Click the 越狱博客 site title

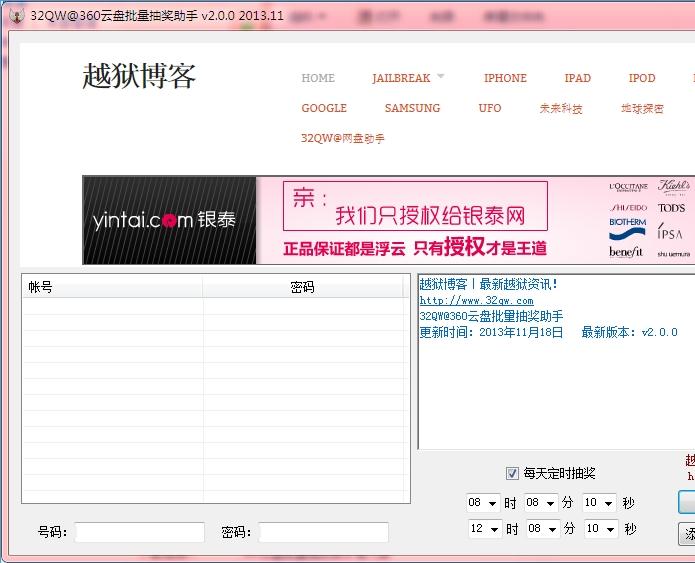click(x=139, y=76)
